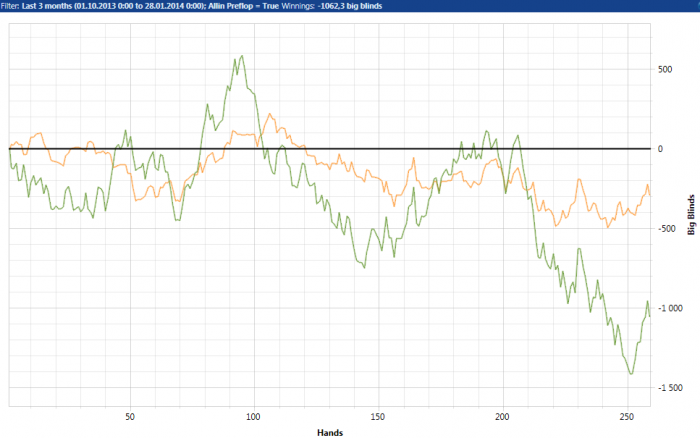Click the 150 label on Hands axis
Screen dimensions: 700x438
[x=378, y=417]
